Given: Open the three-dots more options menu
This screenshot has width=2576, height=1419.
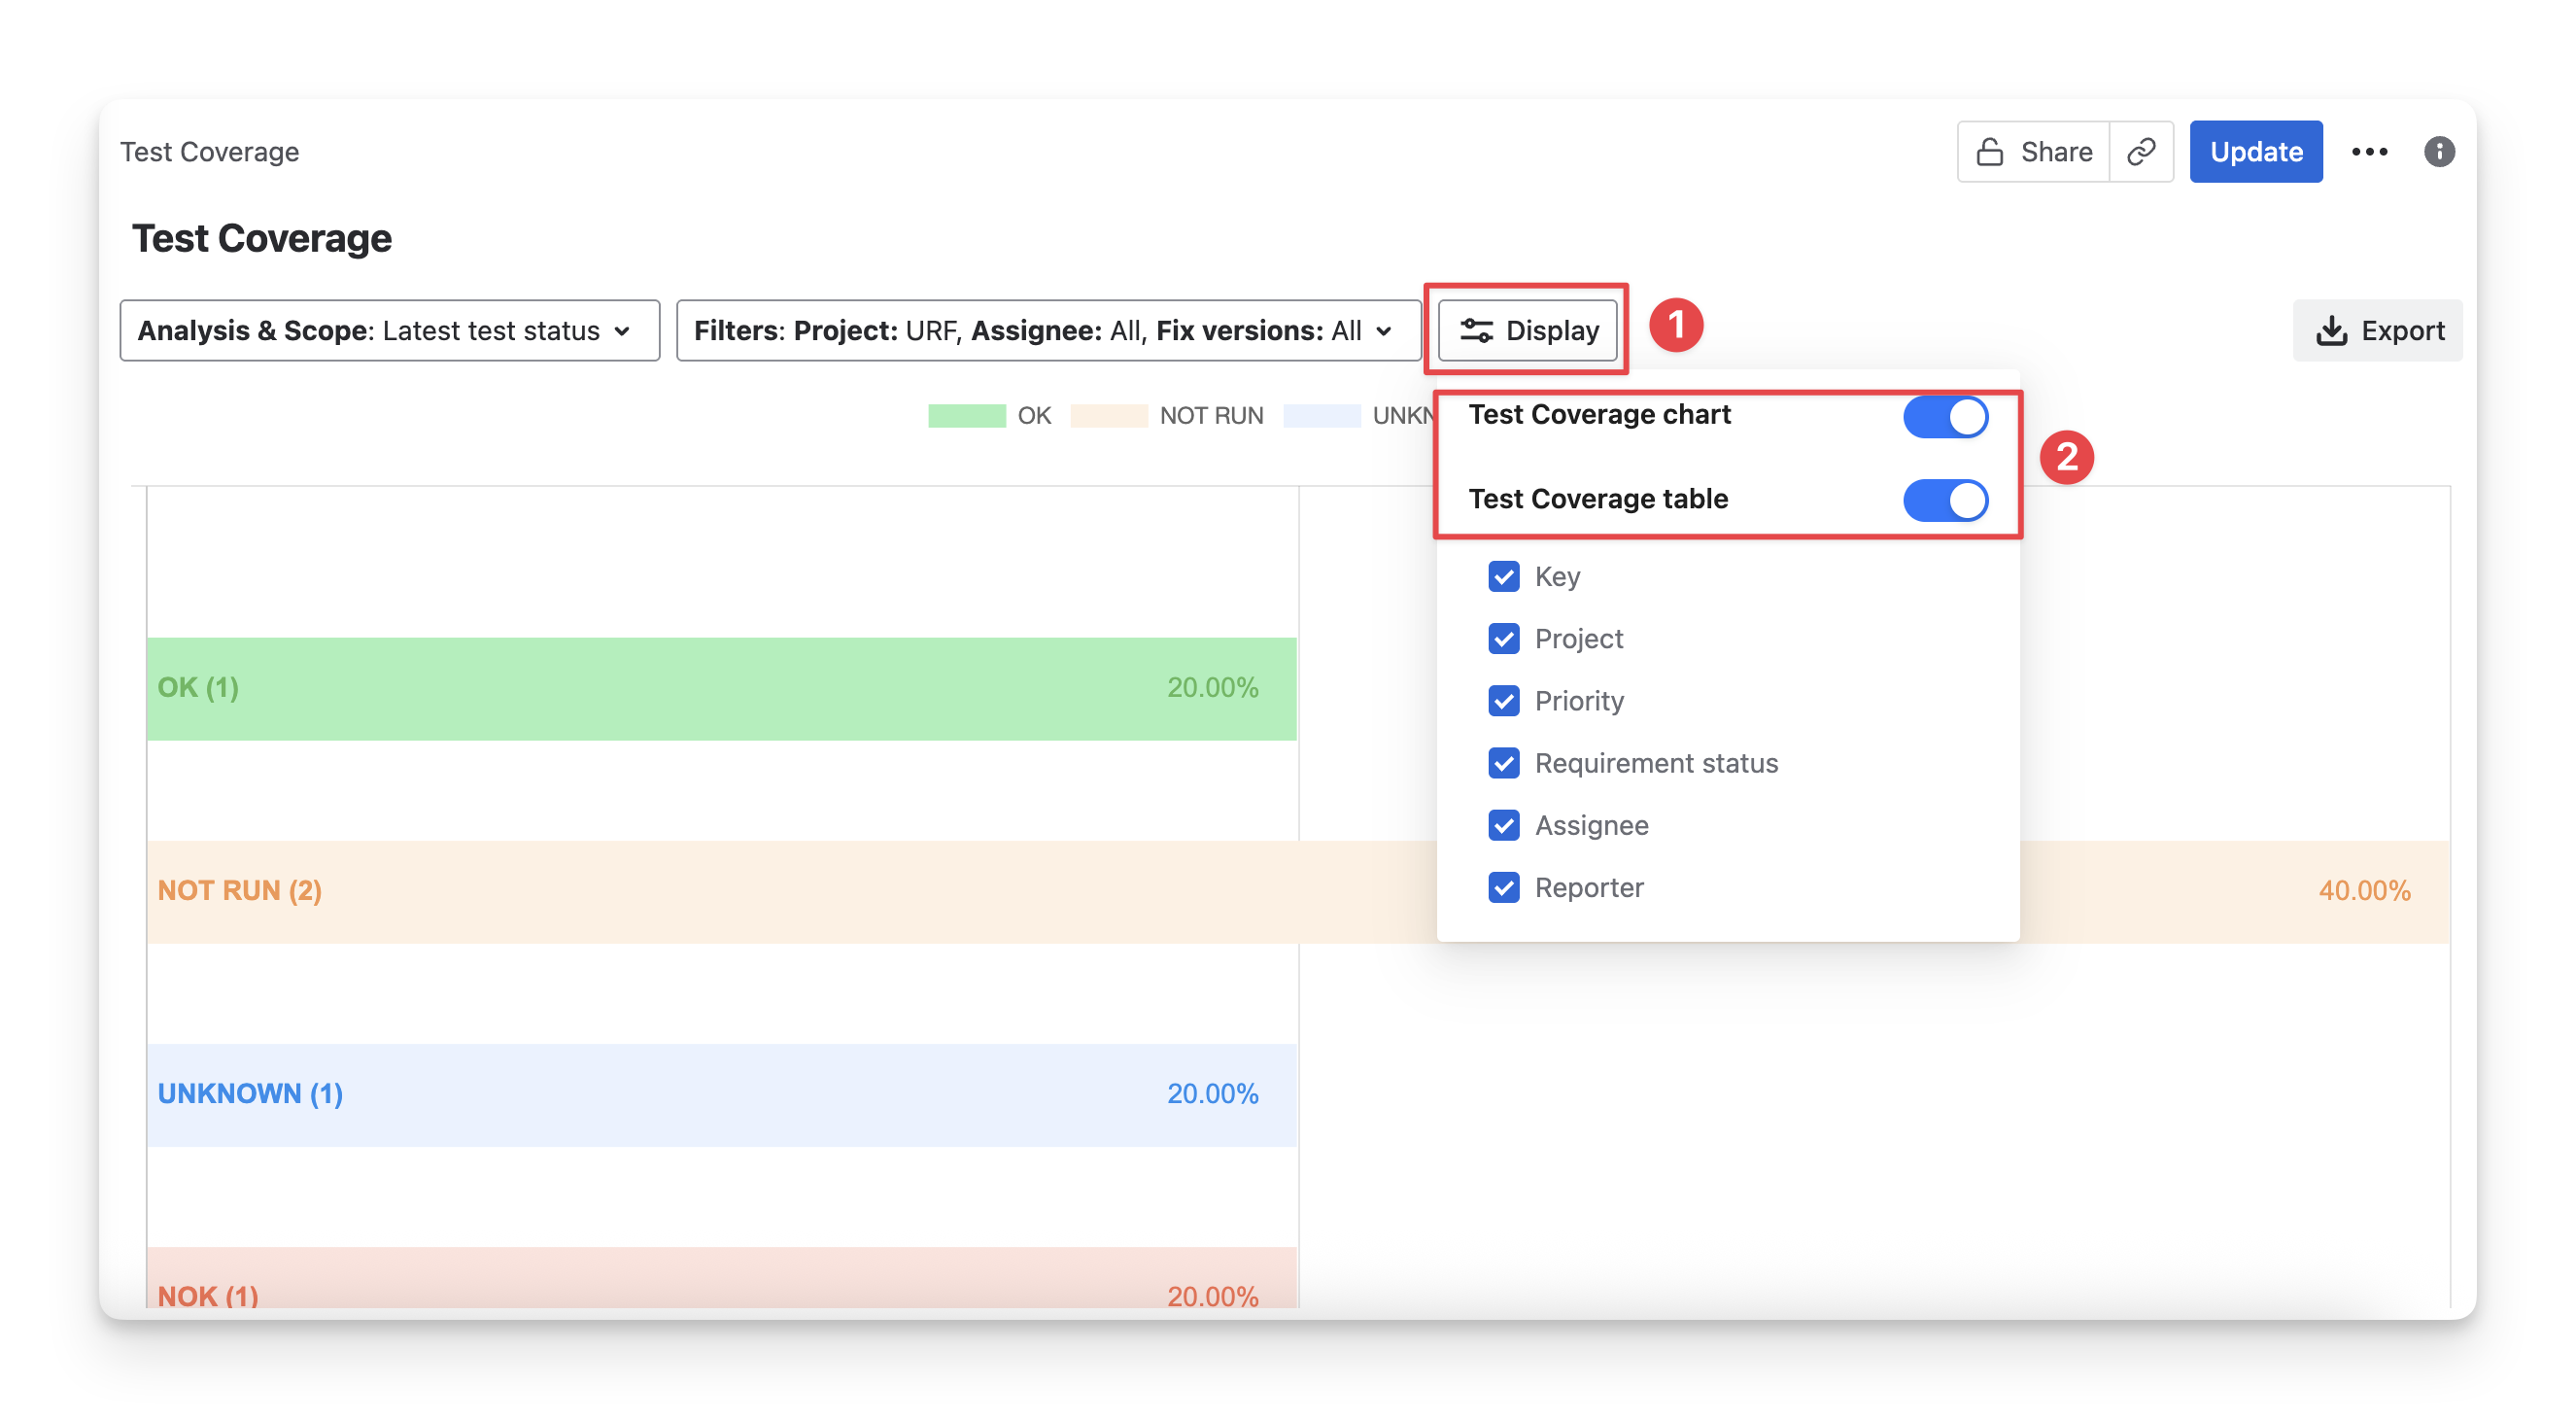Looking at the screenshot, I should point(2369,152).
